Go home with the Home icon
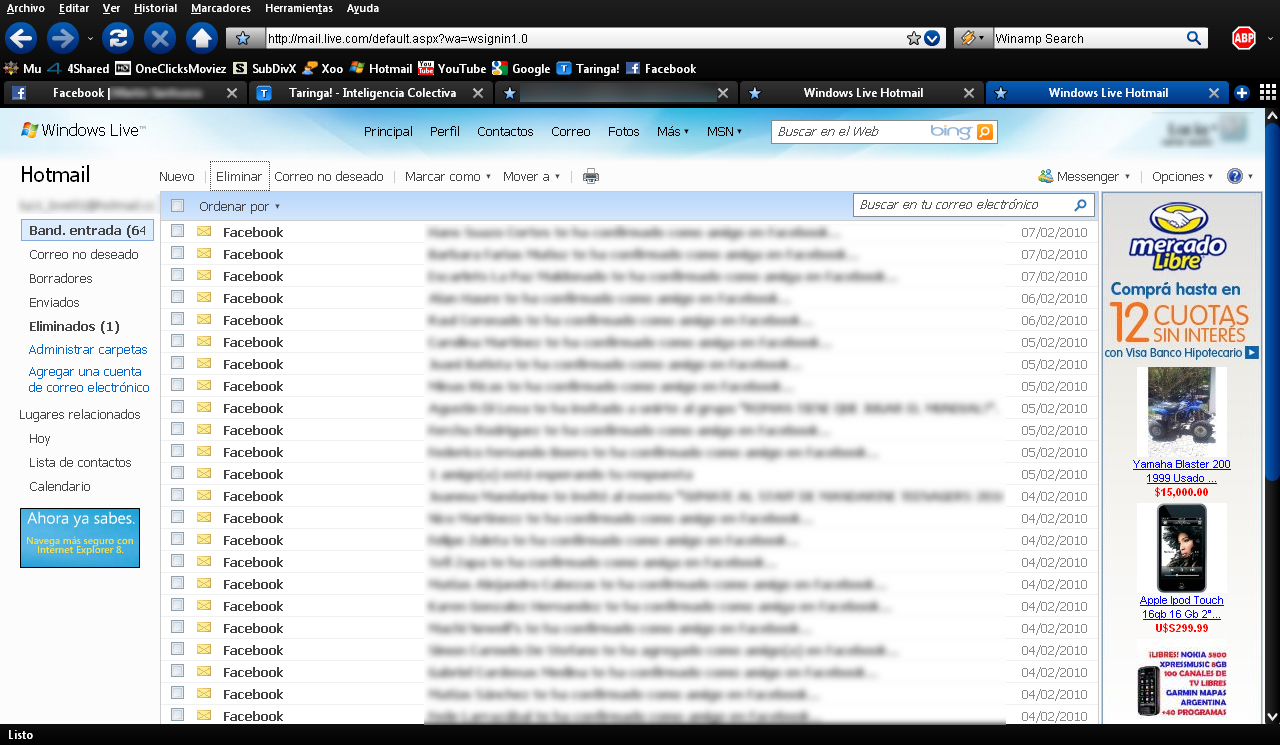This screenshot has height=745, width=1280. click(x=202, y=39)
